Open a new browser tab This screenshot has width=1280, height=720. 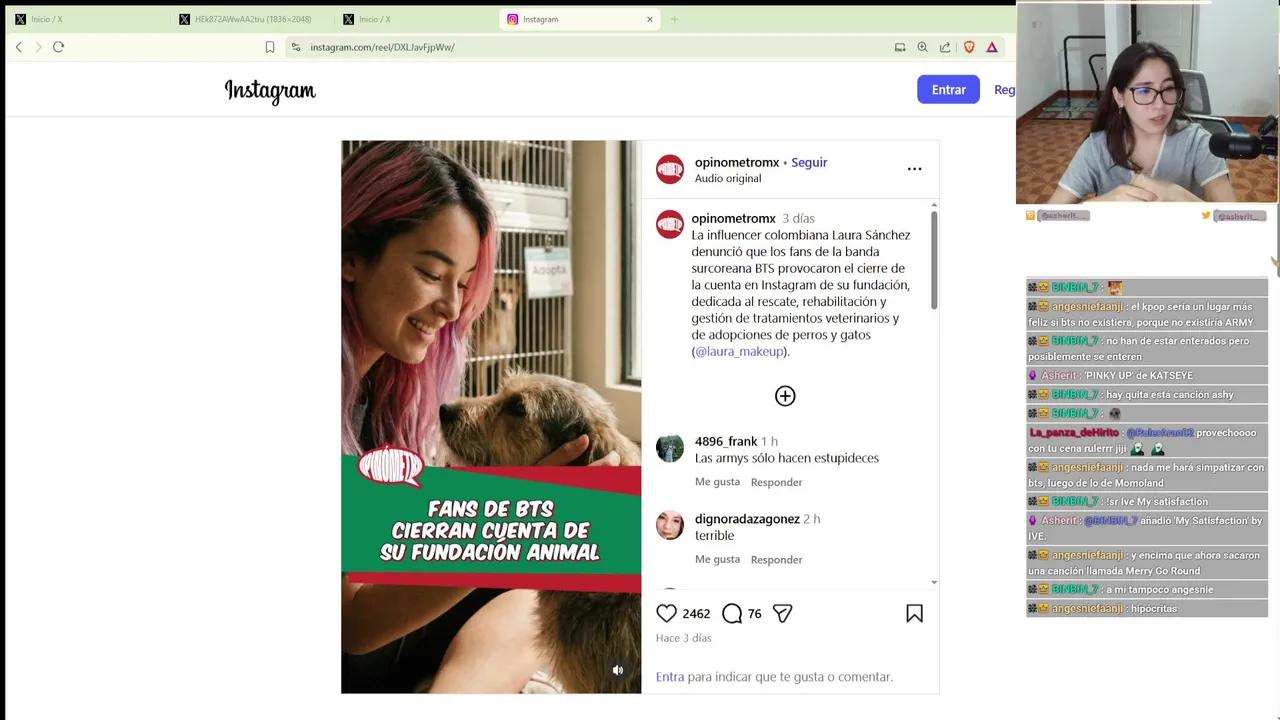[x=674, y=19]
